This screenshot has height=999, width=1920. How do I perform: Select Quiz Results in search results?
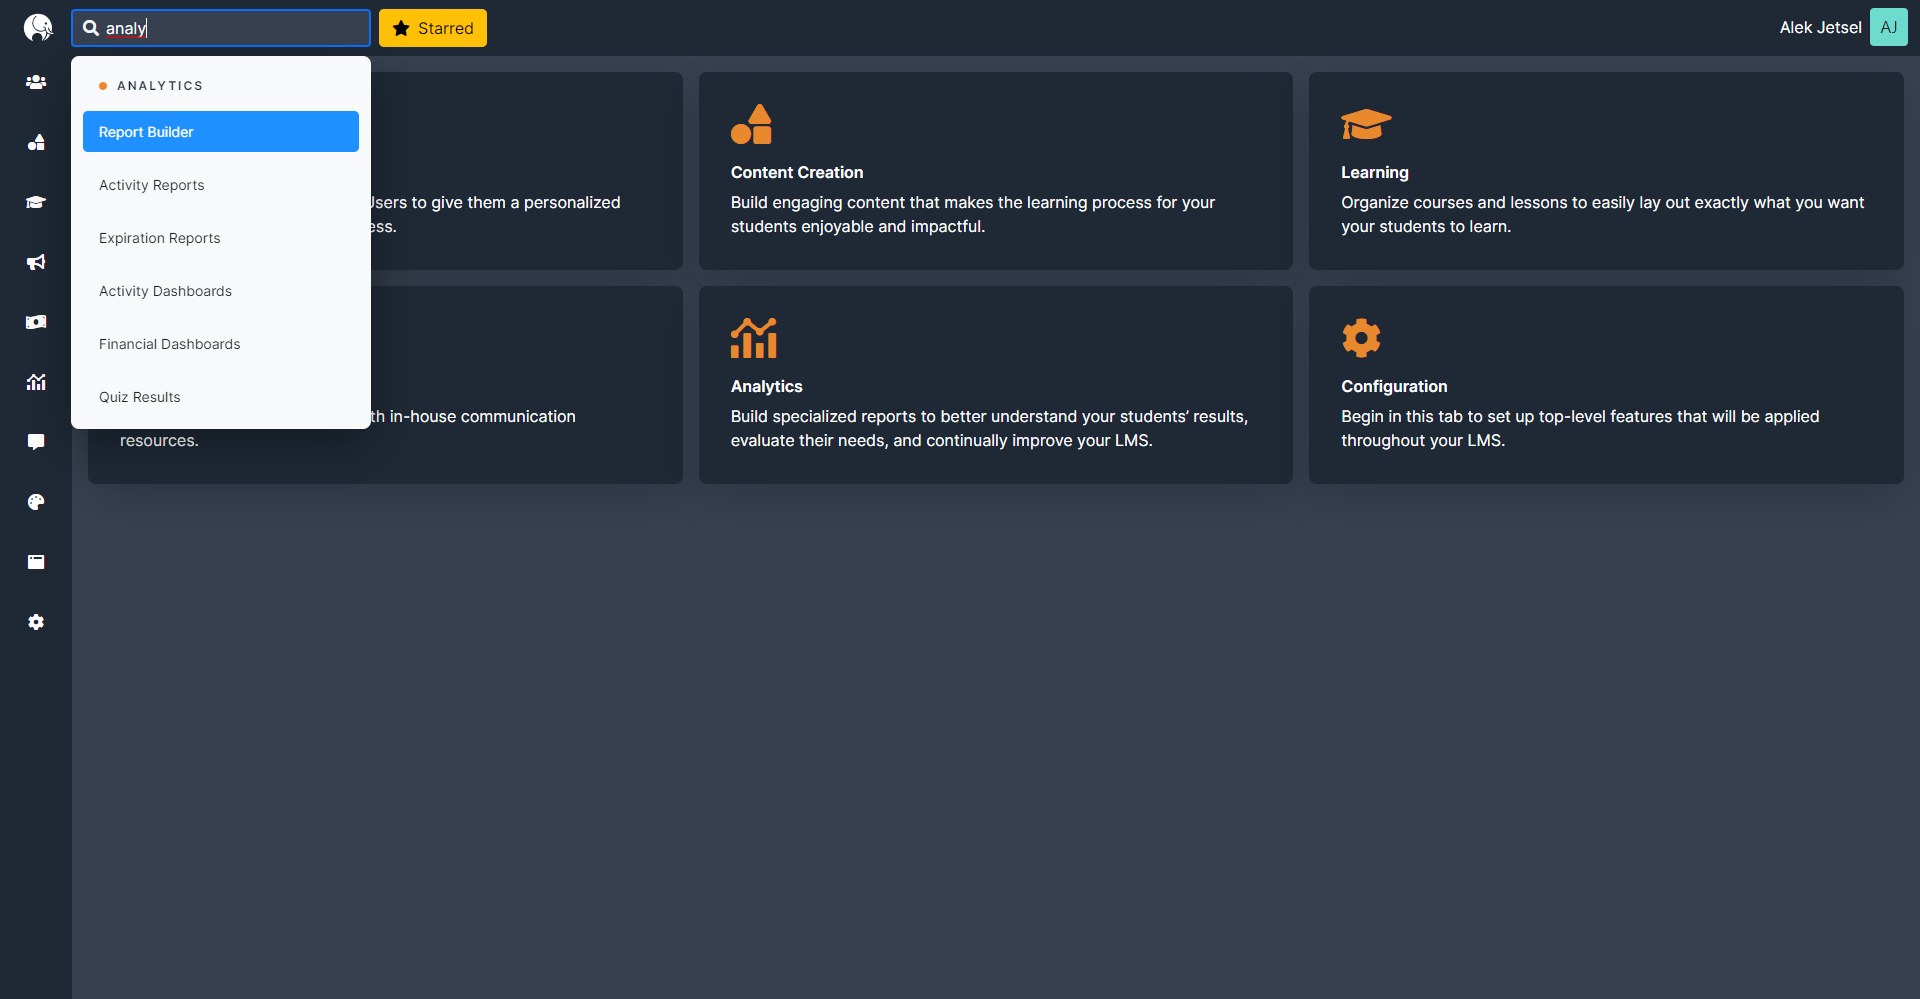(221, 397)
